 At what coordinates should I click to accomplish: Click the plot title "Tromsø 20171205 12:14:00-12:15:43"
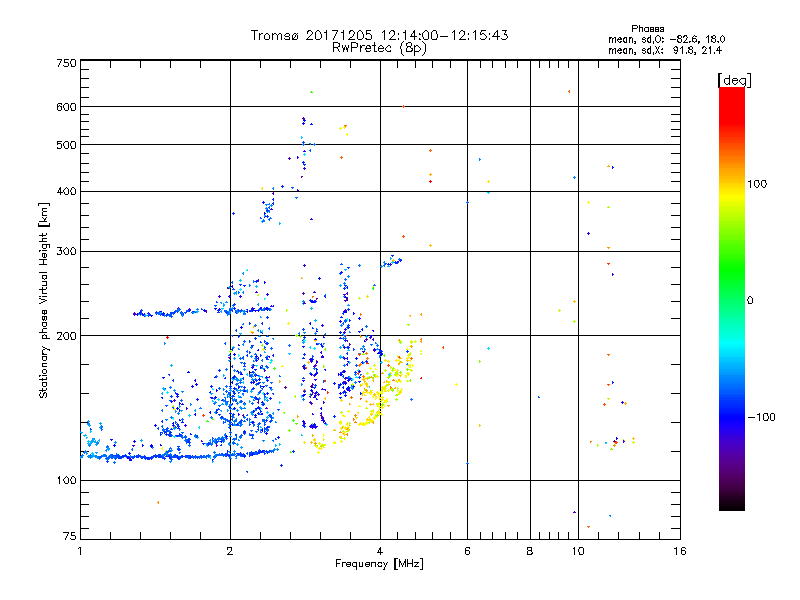(x=379, y=35)
